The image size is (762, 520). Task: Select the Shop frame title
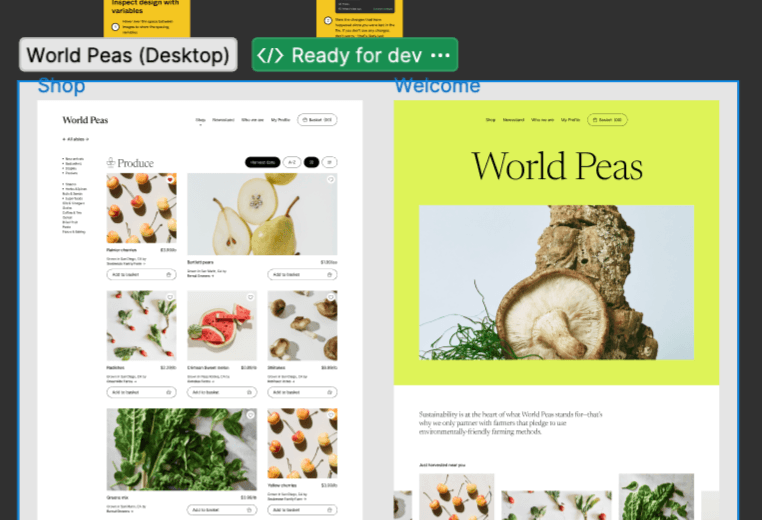tap(61, 87)
